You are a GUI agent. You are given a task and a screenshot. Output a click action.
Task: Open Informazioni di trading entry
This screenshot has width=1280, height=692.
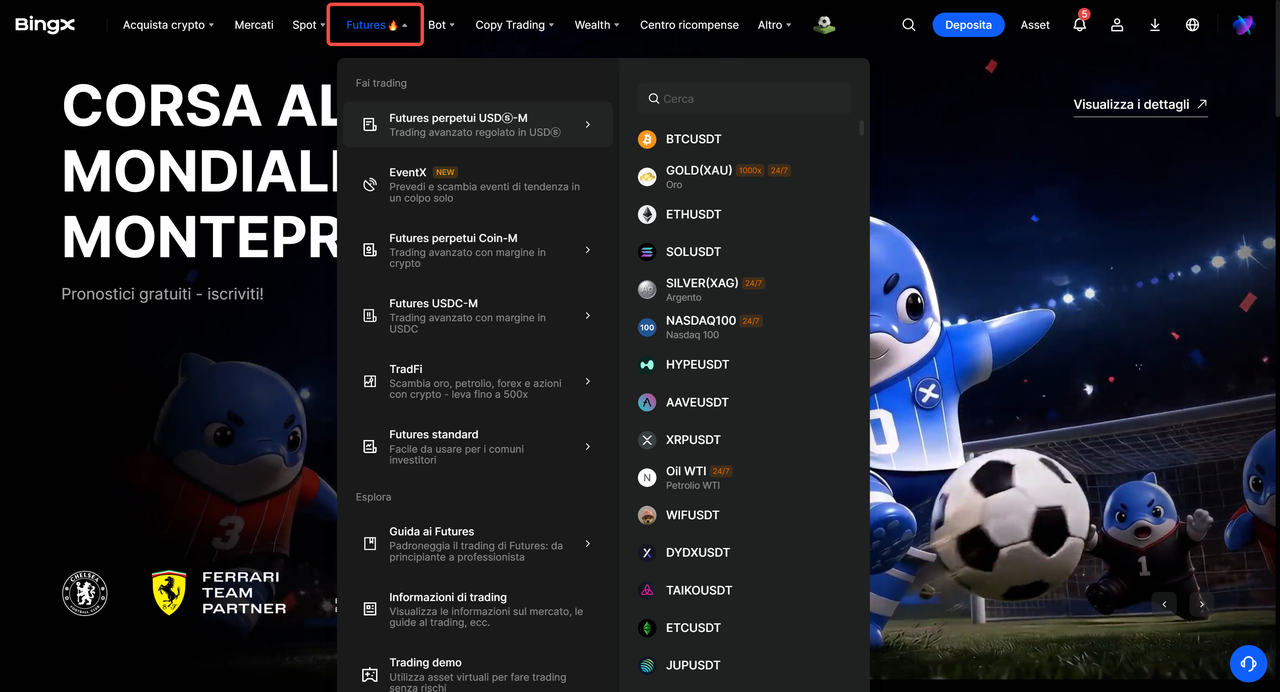click(478, 609)
